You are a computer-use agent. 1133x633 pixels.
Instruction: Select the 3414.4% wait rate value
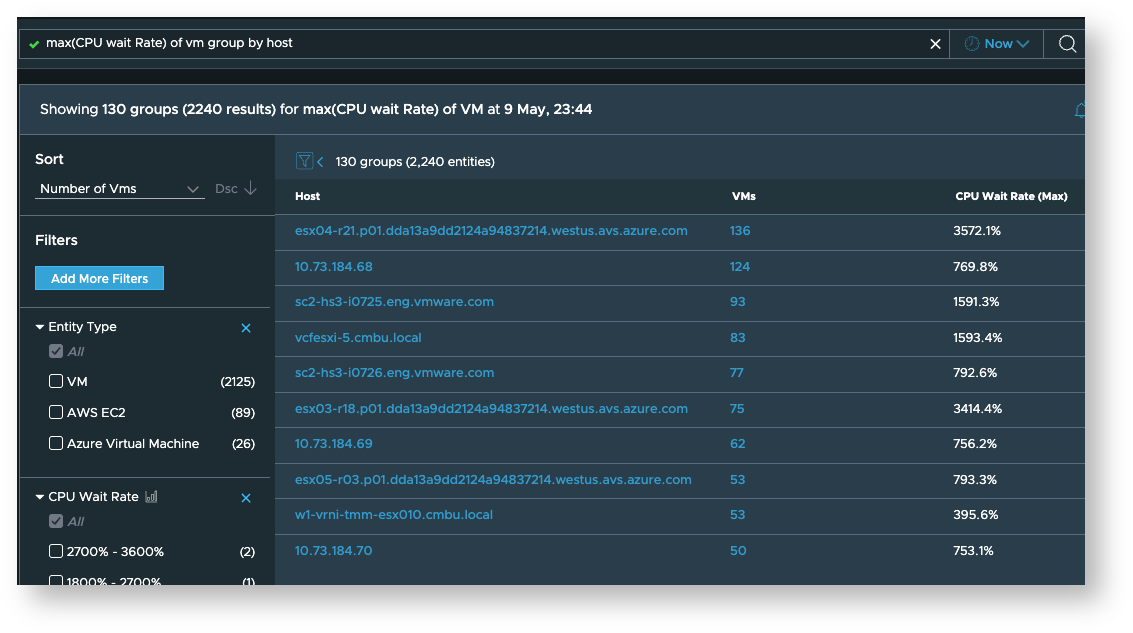click(978, 409)
